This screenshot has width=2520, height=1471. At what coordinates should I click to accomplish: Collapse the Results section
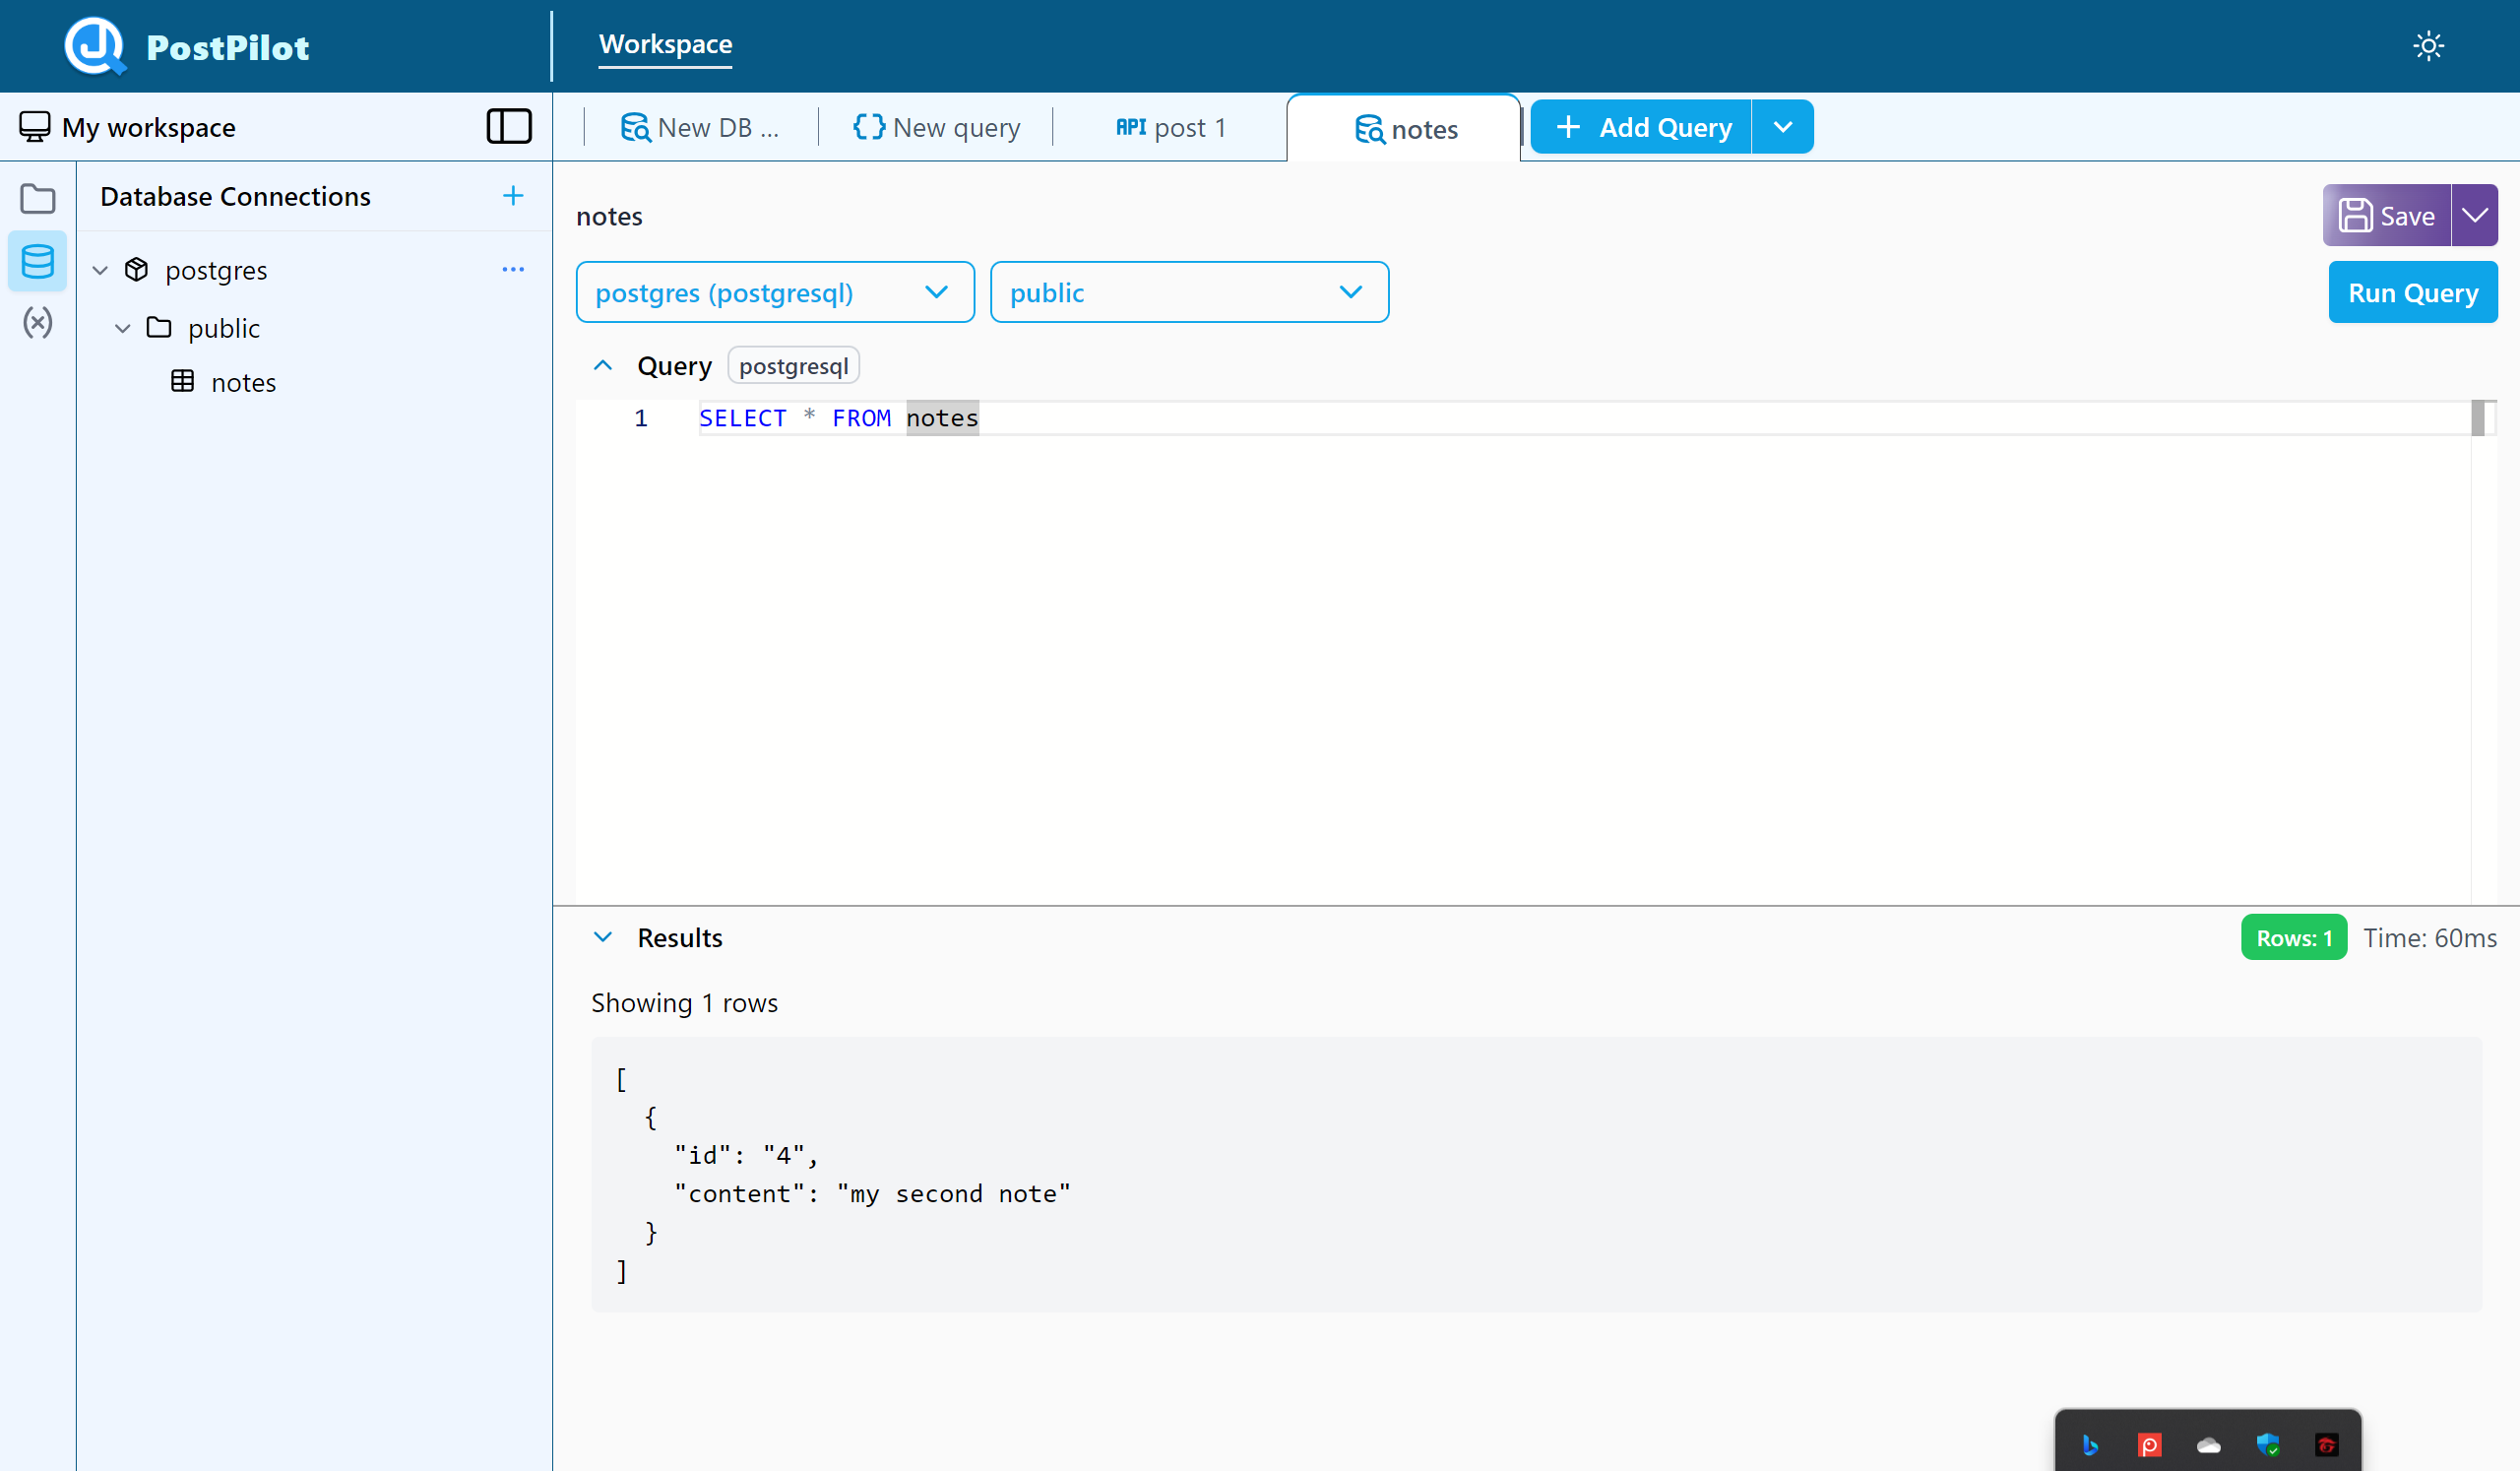[x=603, y=938]
